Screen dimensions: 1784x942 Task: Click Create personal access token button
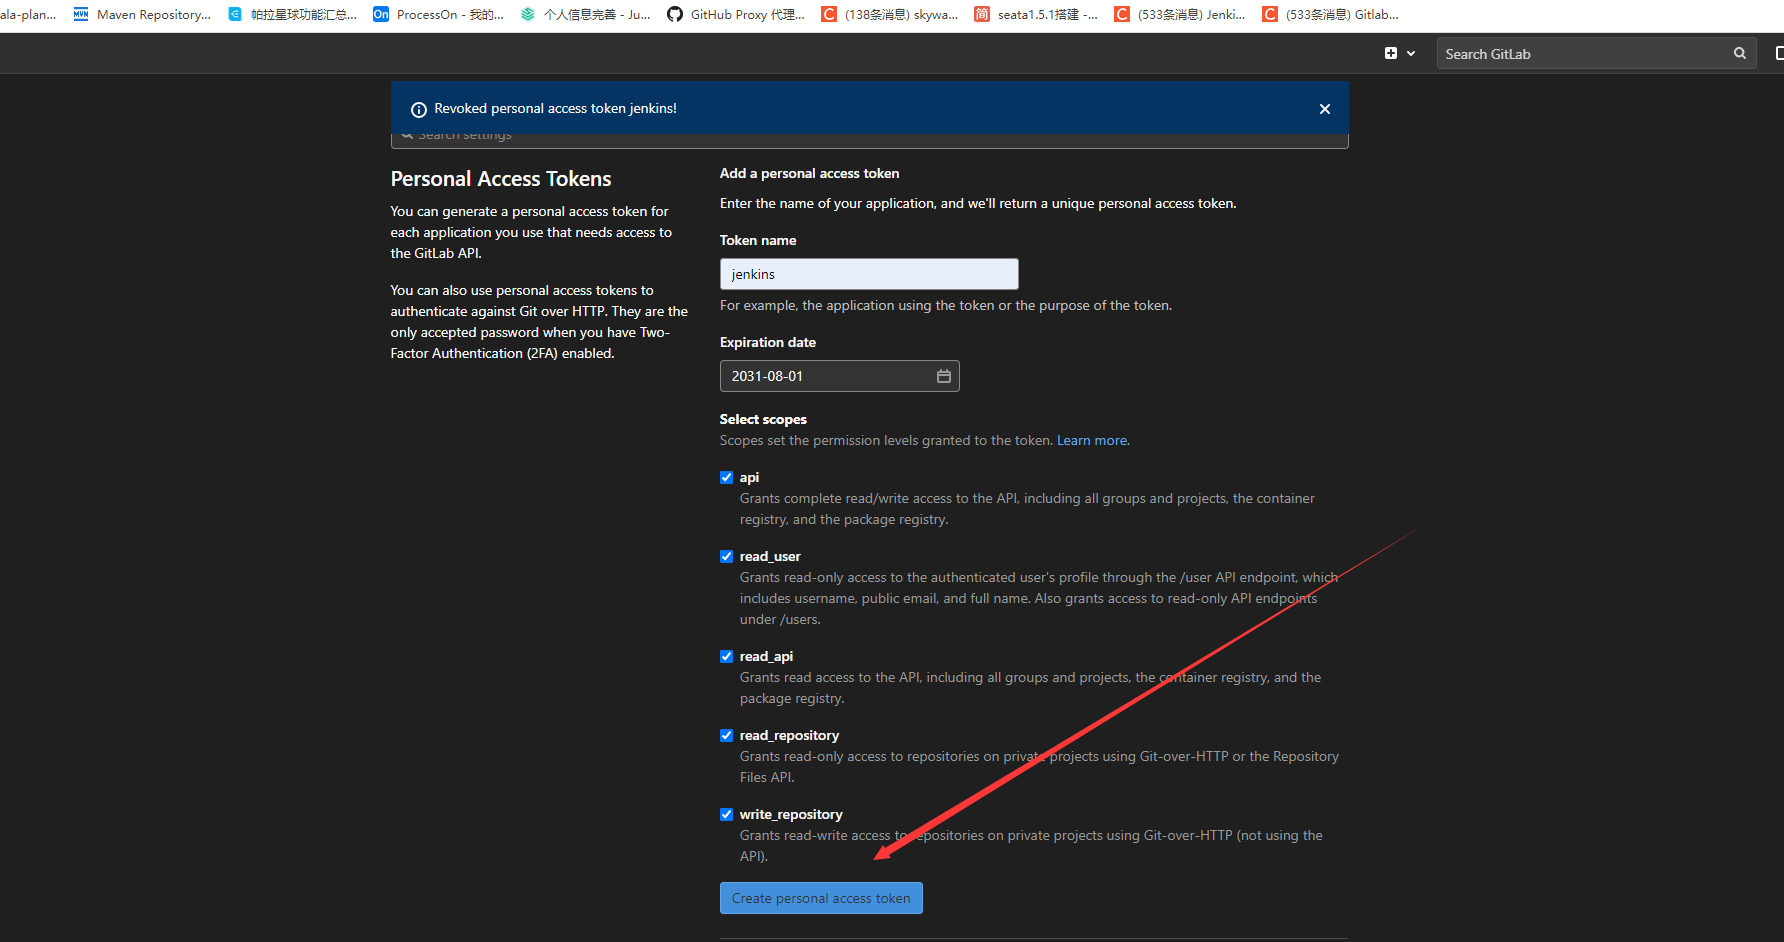point(821,898)
